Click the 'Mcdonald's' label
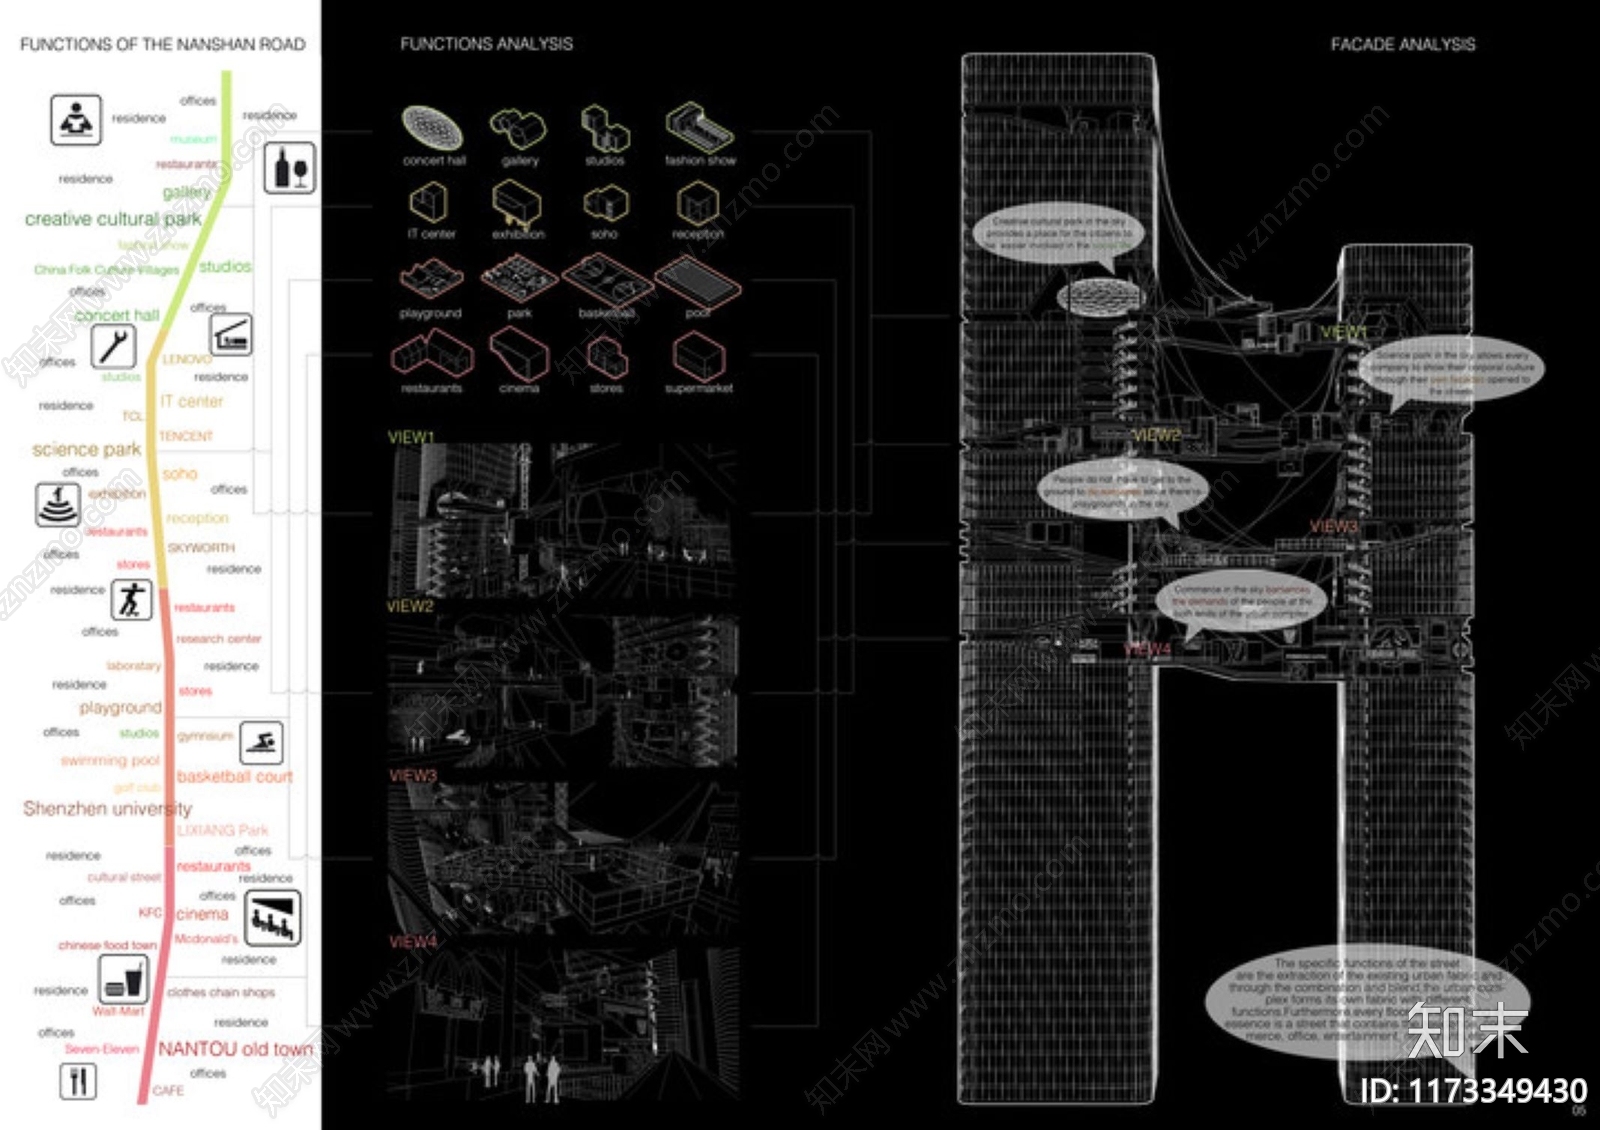Viewport: 1600px width, 1130px height. pyautogui.click(x=206, y=939)
